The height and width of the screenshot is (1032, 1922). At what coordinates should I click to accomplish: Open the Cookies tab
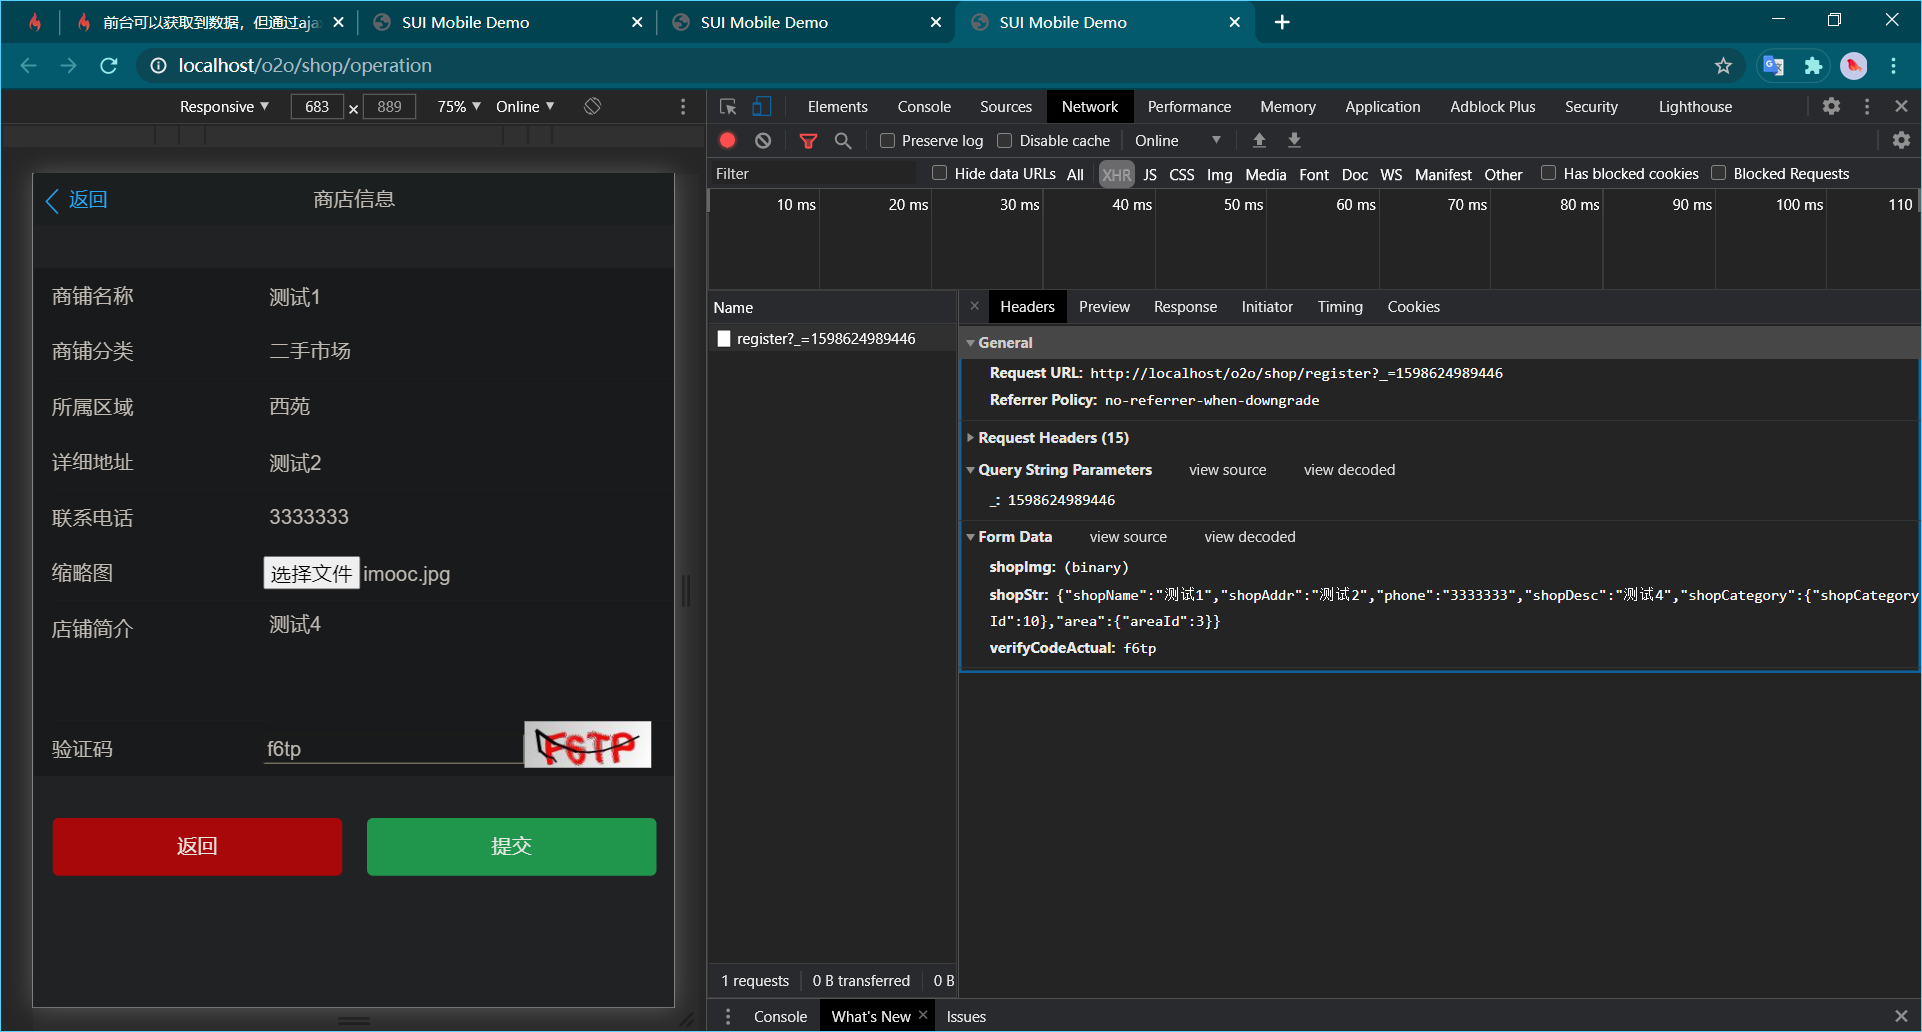[1413, 306]
